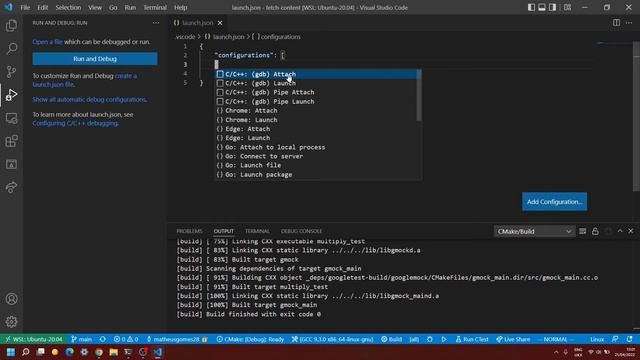The height and width of the screenshot is (360, 640).
Task: Toggle primary sidebar layout icon
Action: [531, 7]
